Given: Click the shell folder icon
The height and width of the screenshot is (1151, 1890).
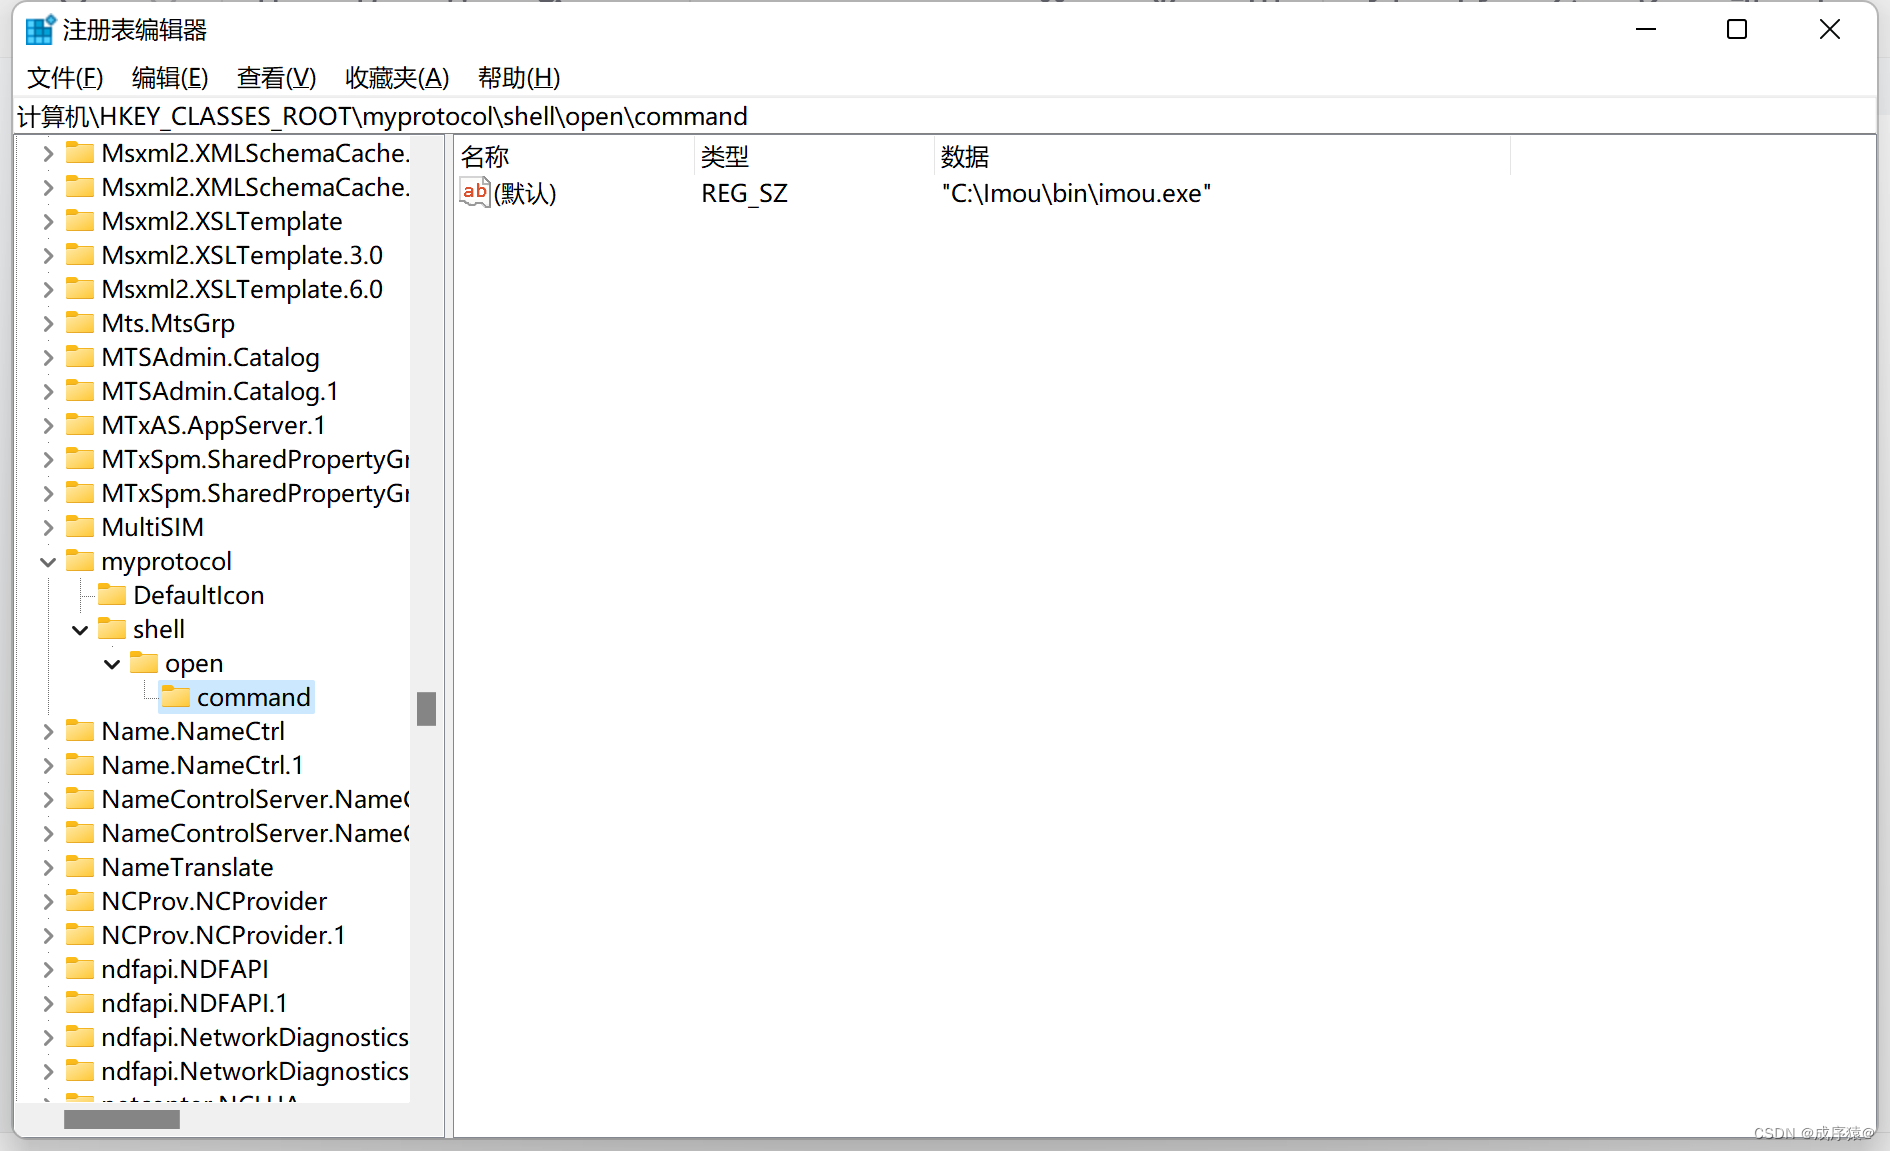Looking at the screenshot, I should [x=112, y=629].
